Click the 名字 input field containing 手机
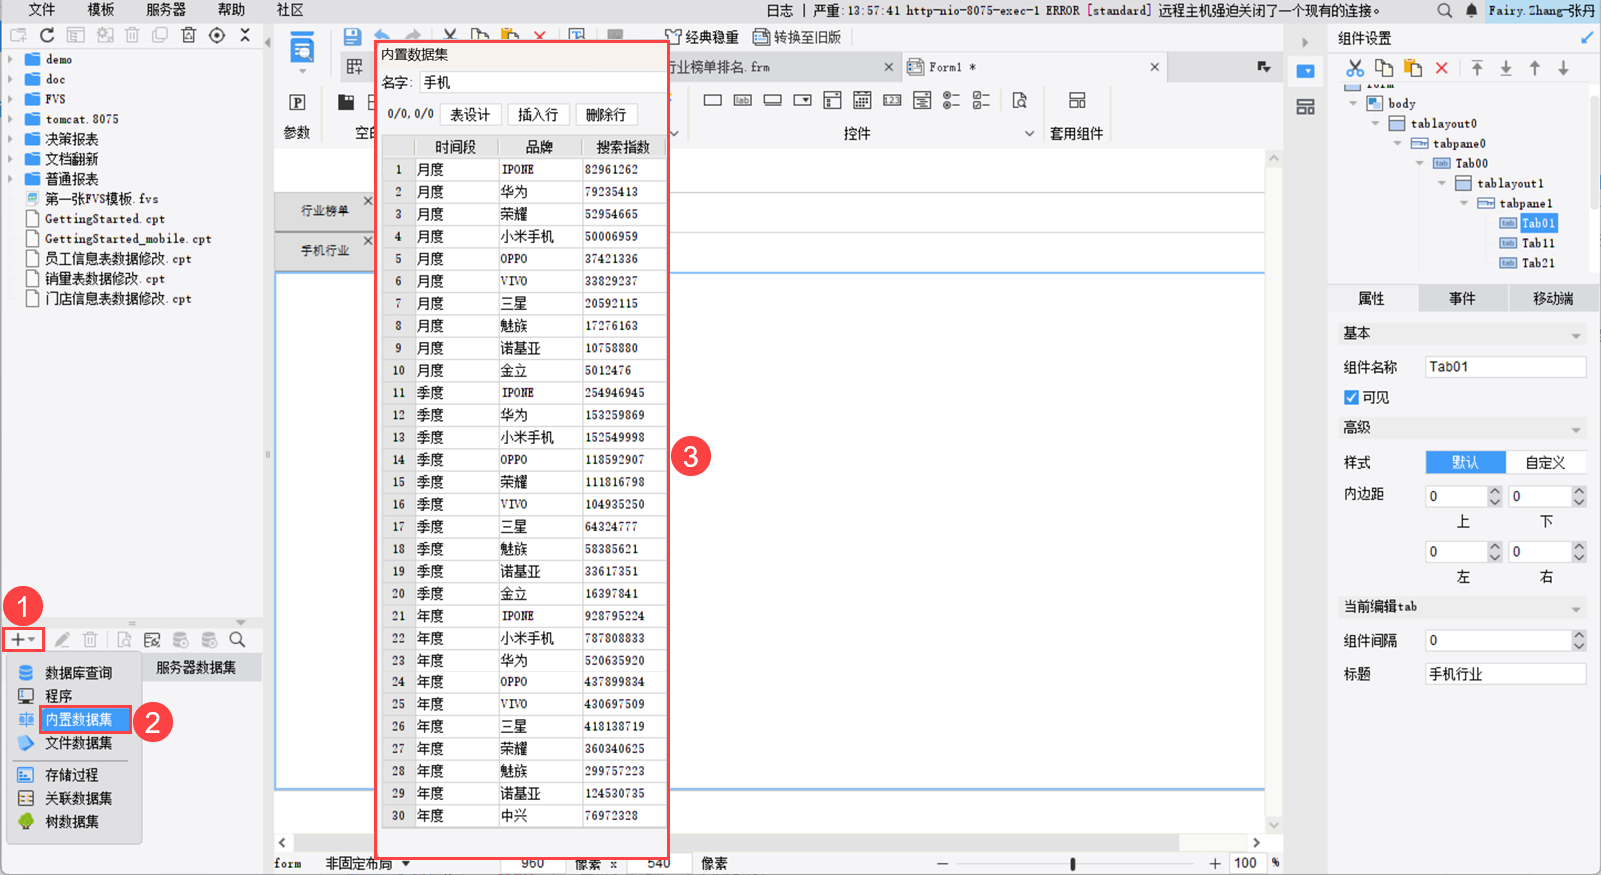 tap(541, 82)
